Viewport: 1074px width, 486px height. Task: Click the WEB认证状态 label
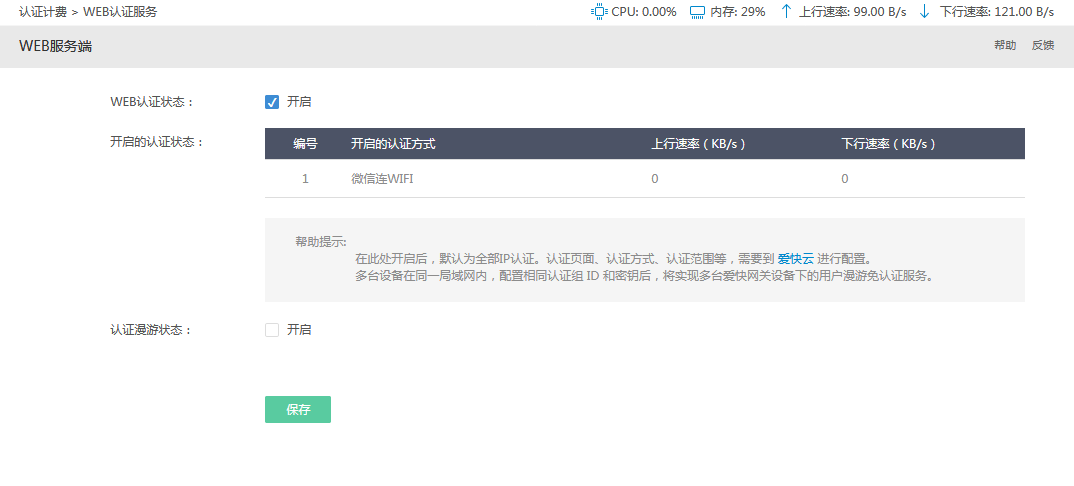pos(151,102)
